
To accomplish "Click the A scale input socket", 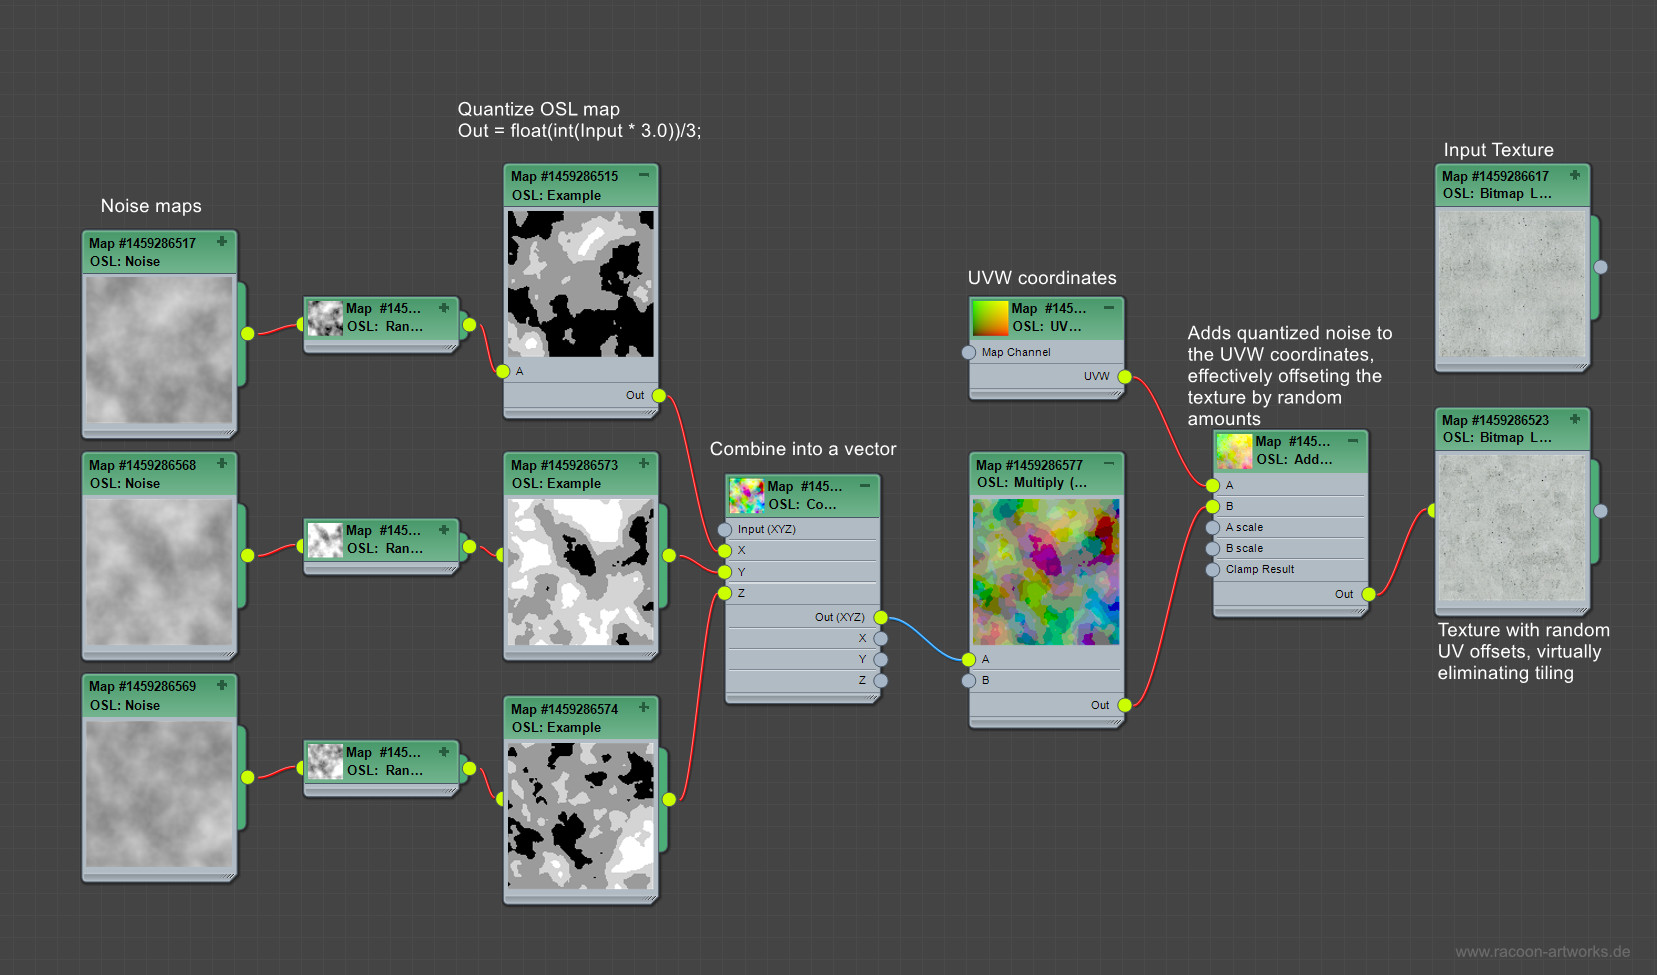I will pyautogui.click(x=1213, y=528).
